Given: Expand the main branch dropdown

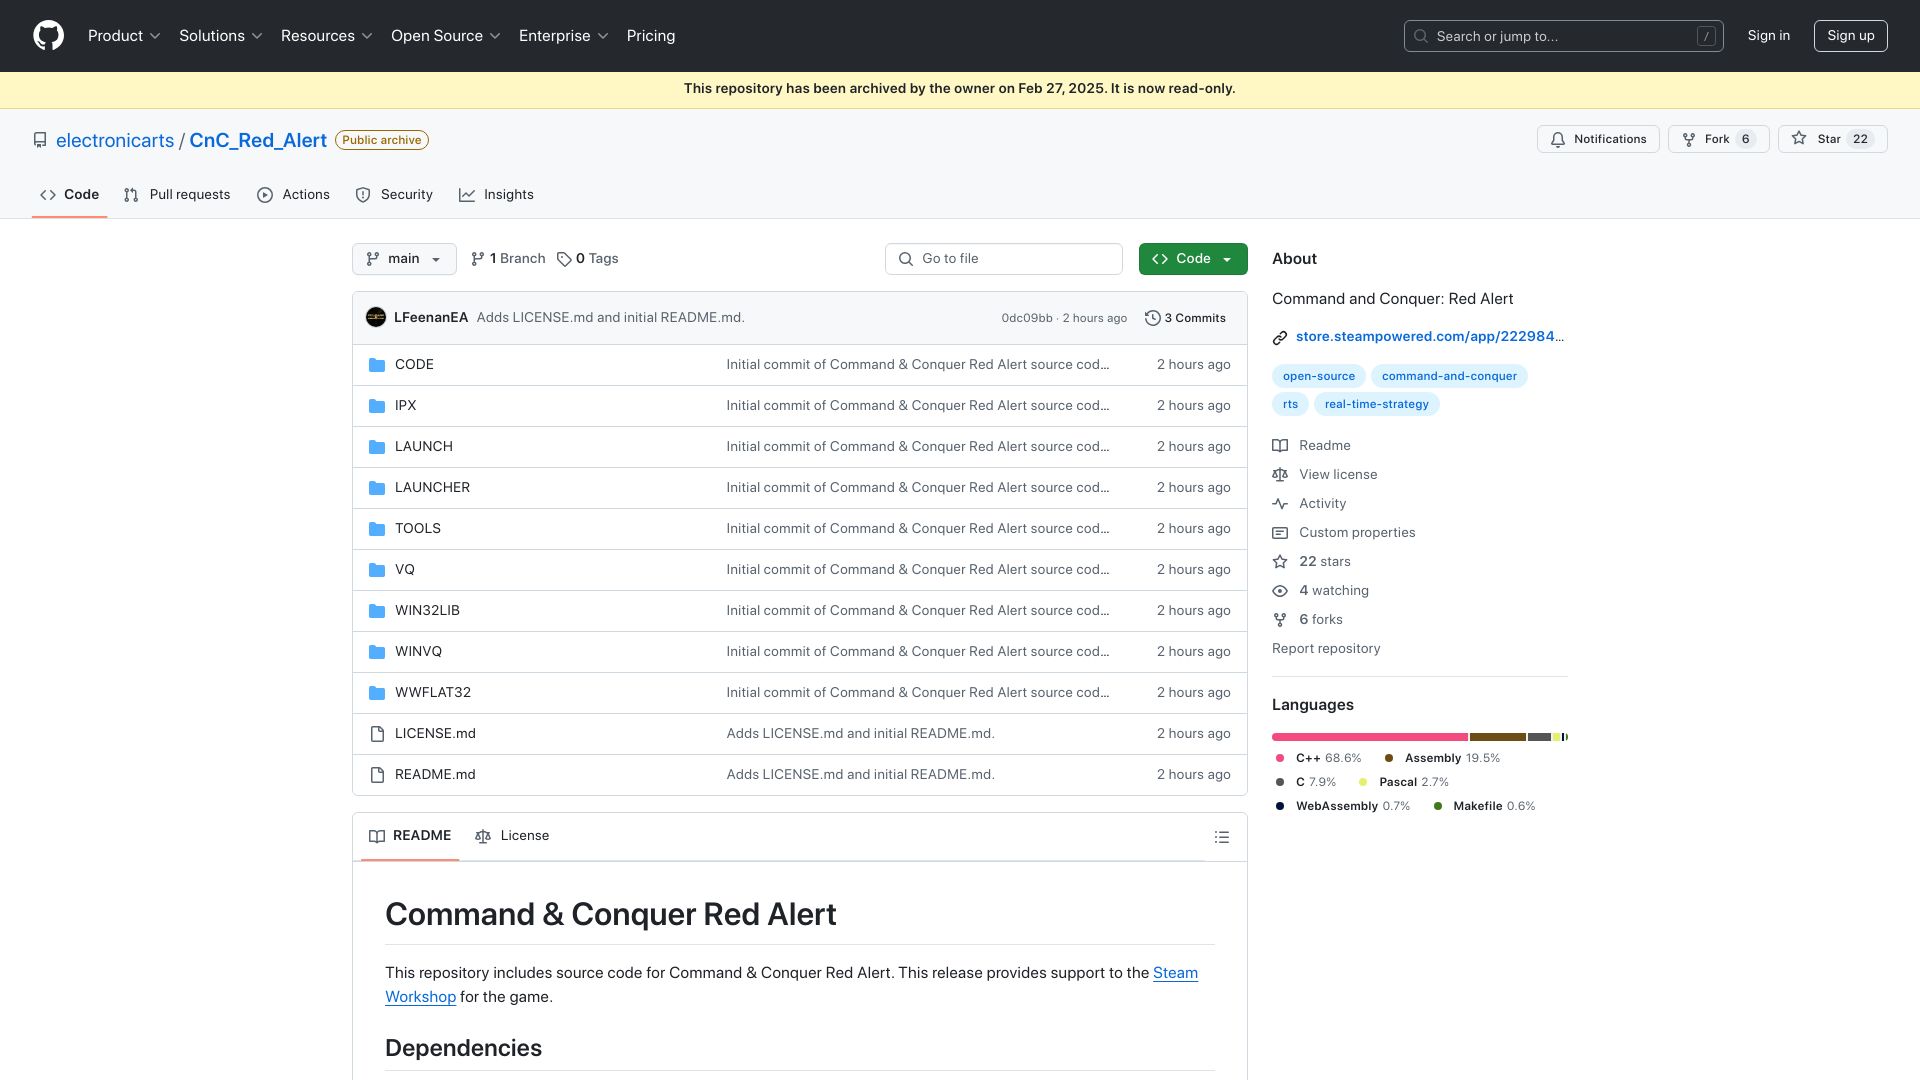Looking at the screenshot, I should tap(404, 259).
